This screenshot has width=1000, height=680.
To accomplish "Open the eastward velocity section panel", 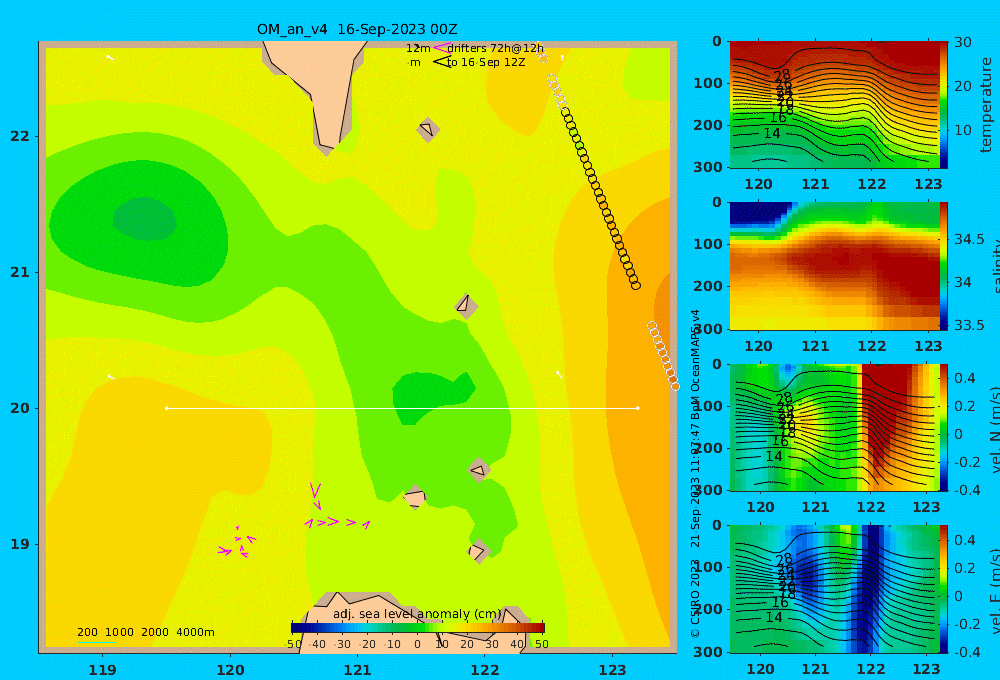I will (834, 589).
